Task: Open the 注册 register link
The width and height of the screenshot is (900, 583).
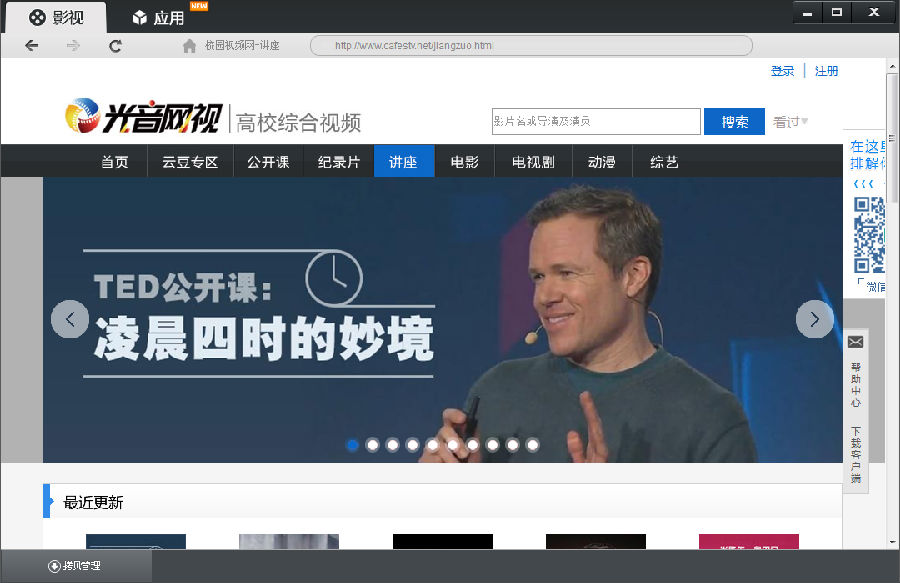Action: tap(827, 71)
